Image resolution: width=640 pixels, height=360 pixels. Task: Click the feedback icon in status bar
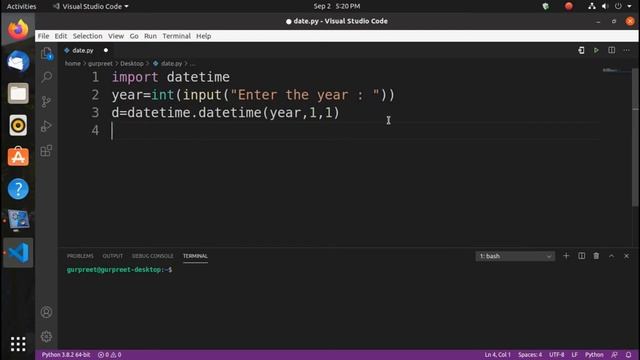tap(614, 355)
